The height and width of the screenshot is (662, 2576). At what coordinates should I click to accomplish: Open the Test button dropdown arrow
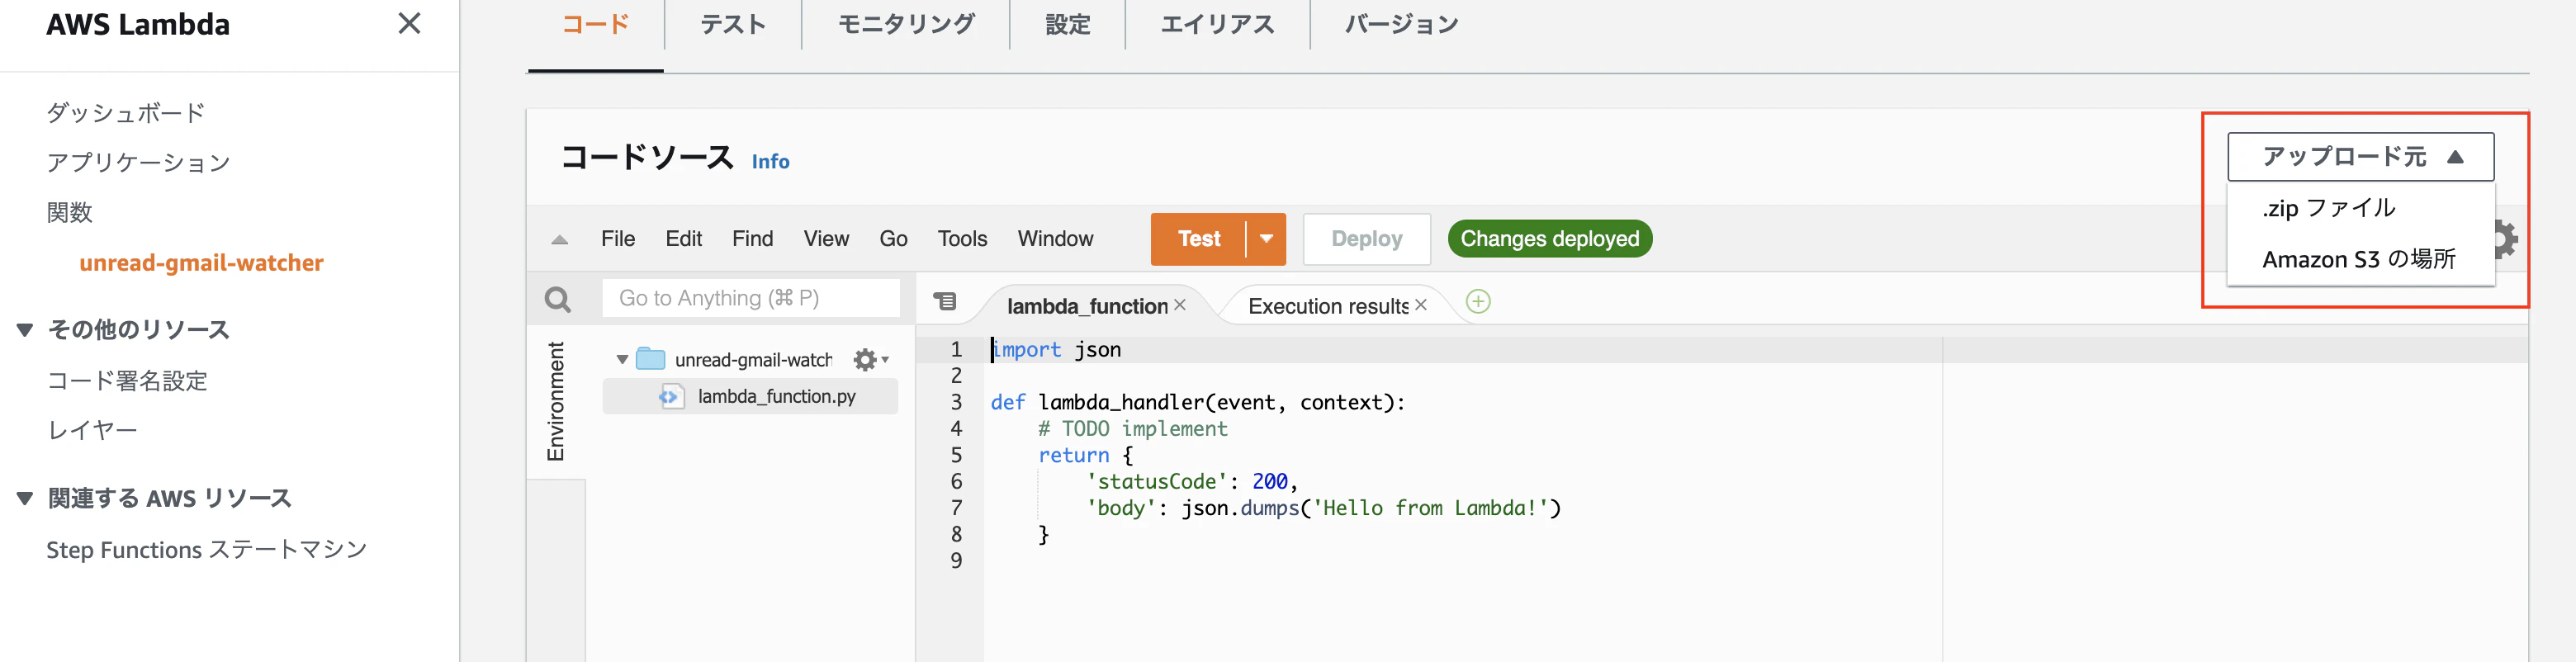1266,239
